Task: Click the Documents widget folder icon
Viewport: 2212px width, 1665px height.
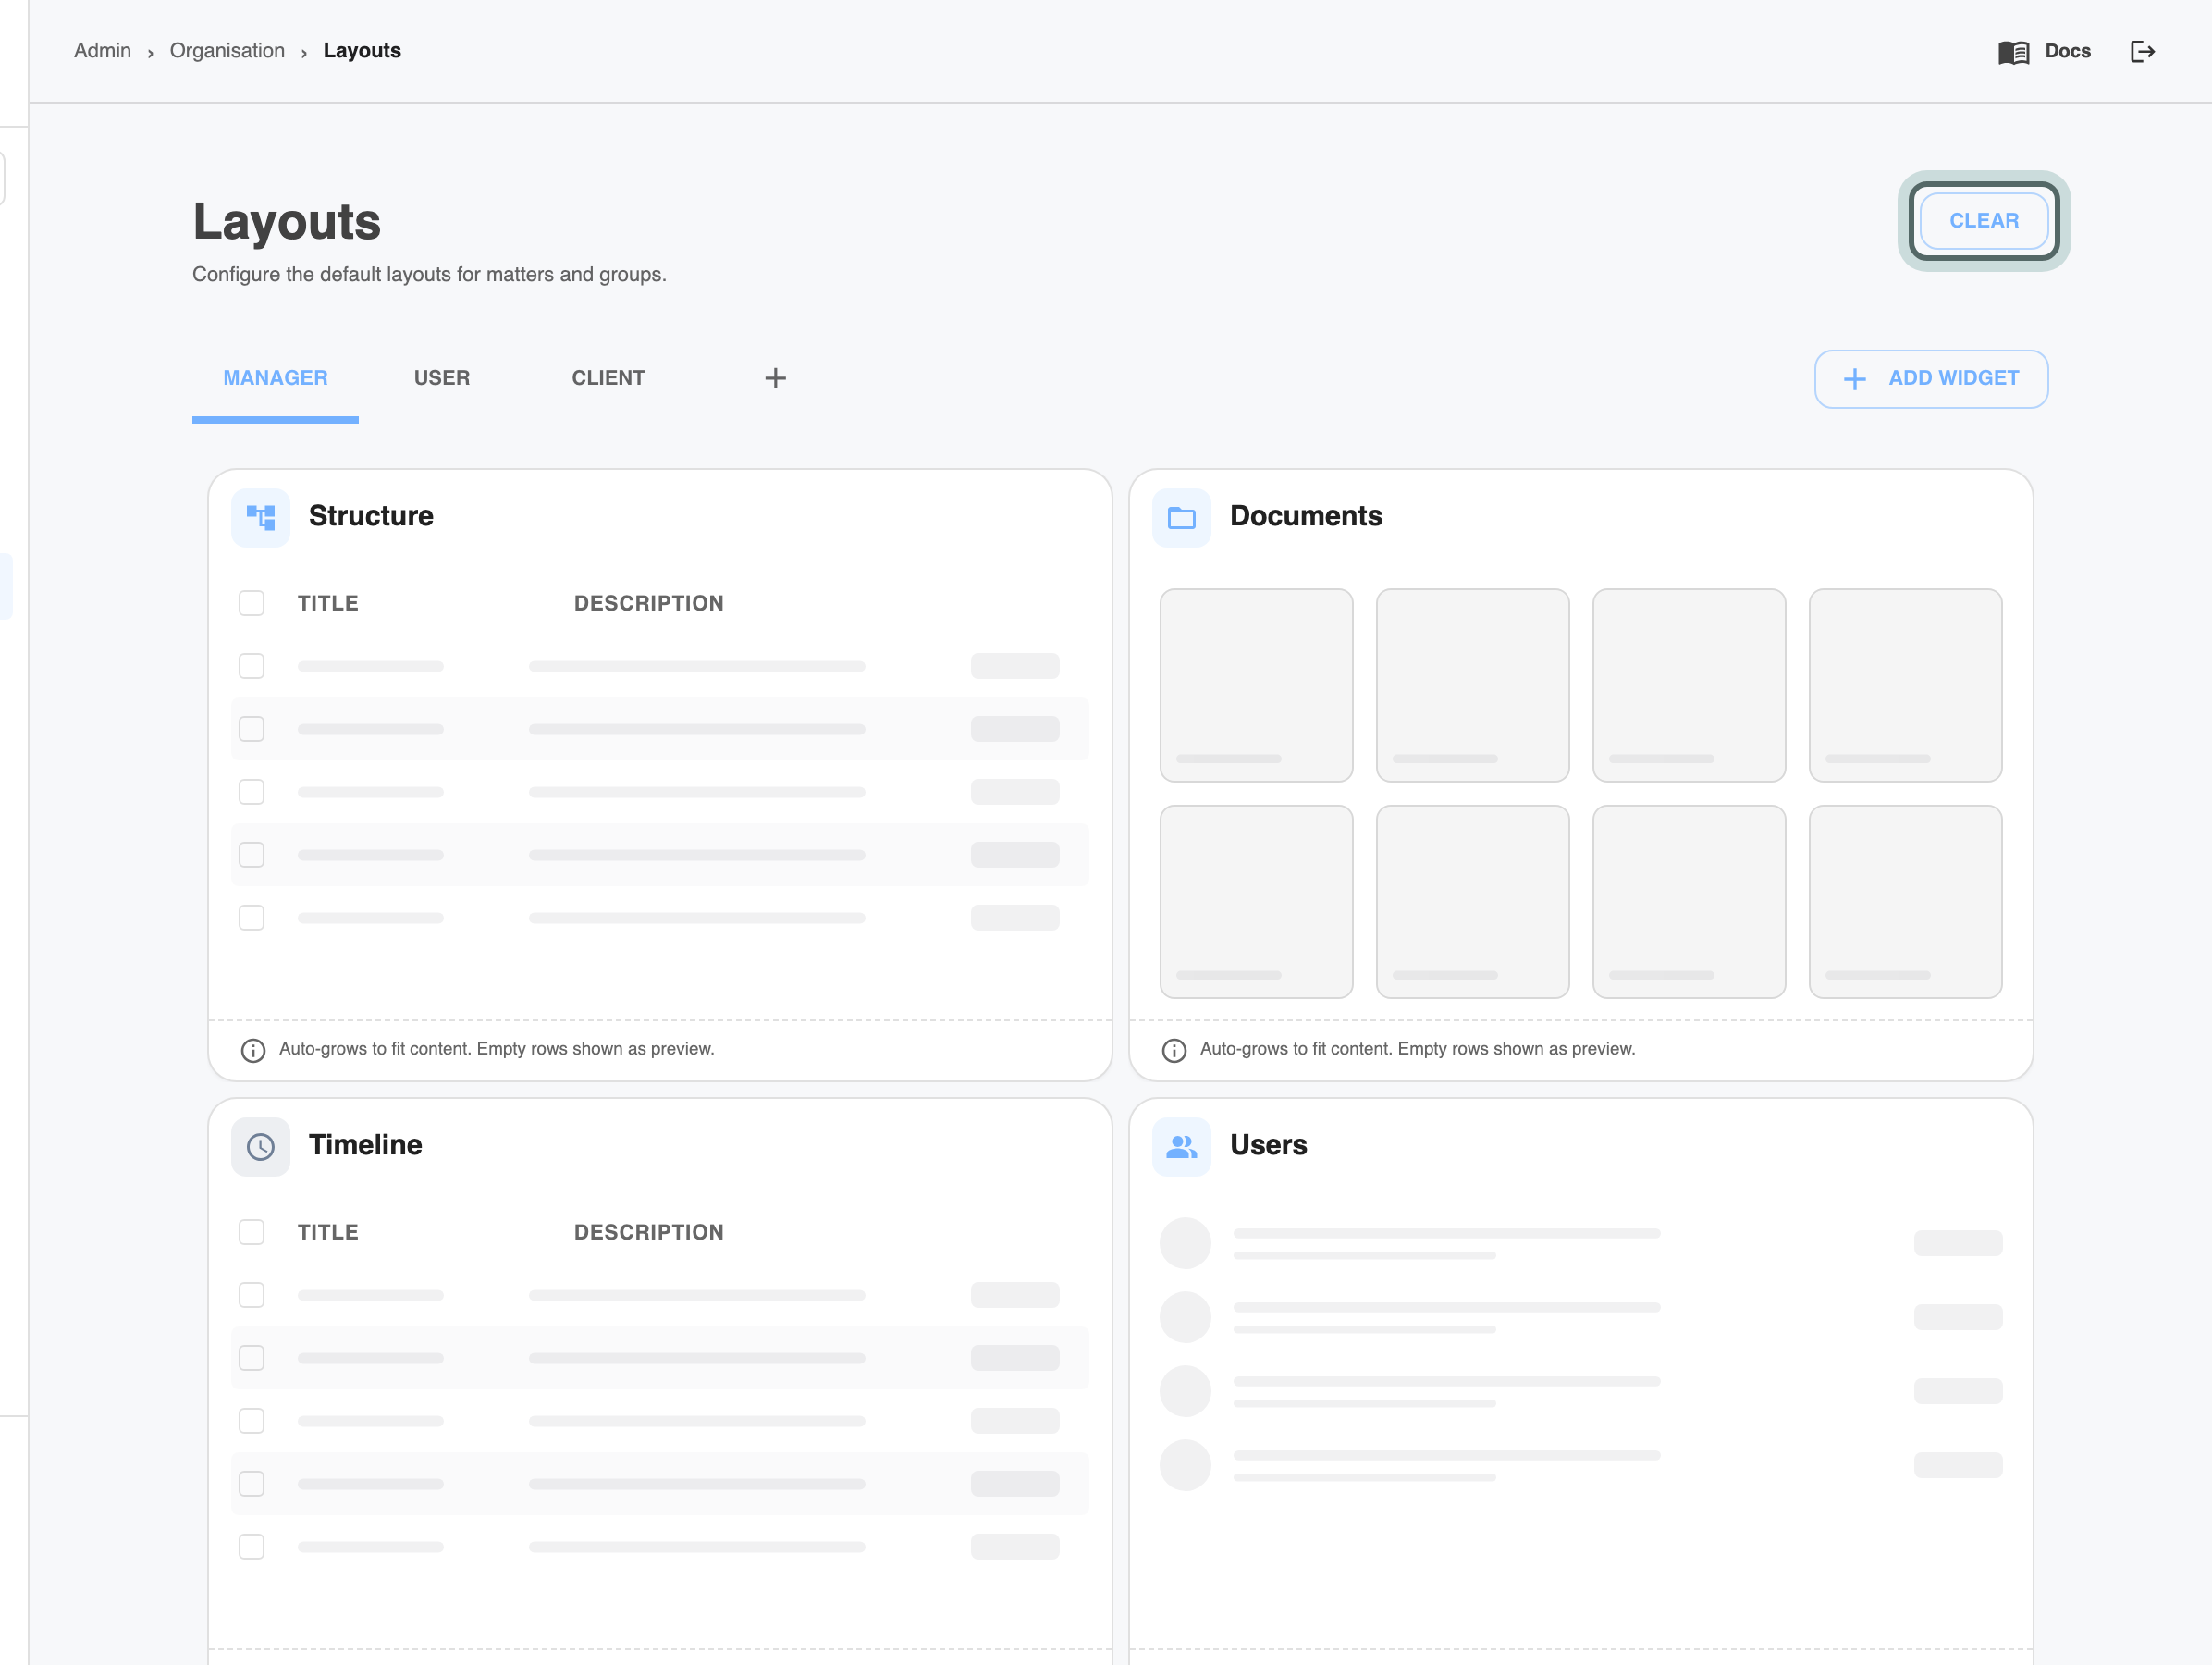Action: point(1181,518)
